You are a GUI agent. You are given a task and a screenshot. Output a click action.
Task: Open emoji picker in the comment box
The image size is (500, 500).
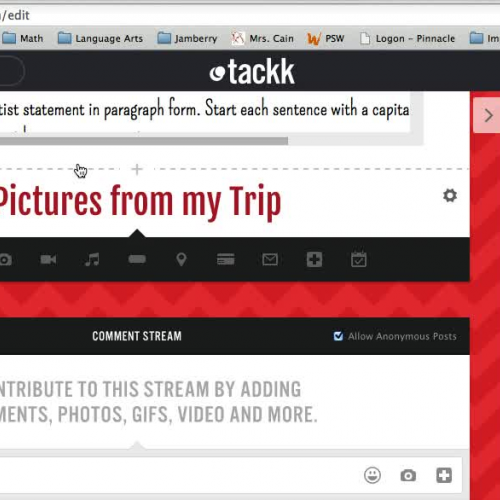[372, 475]
